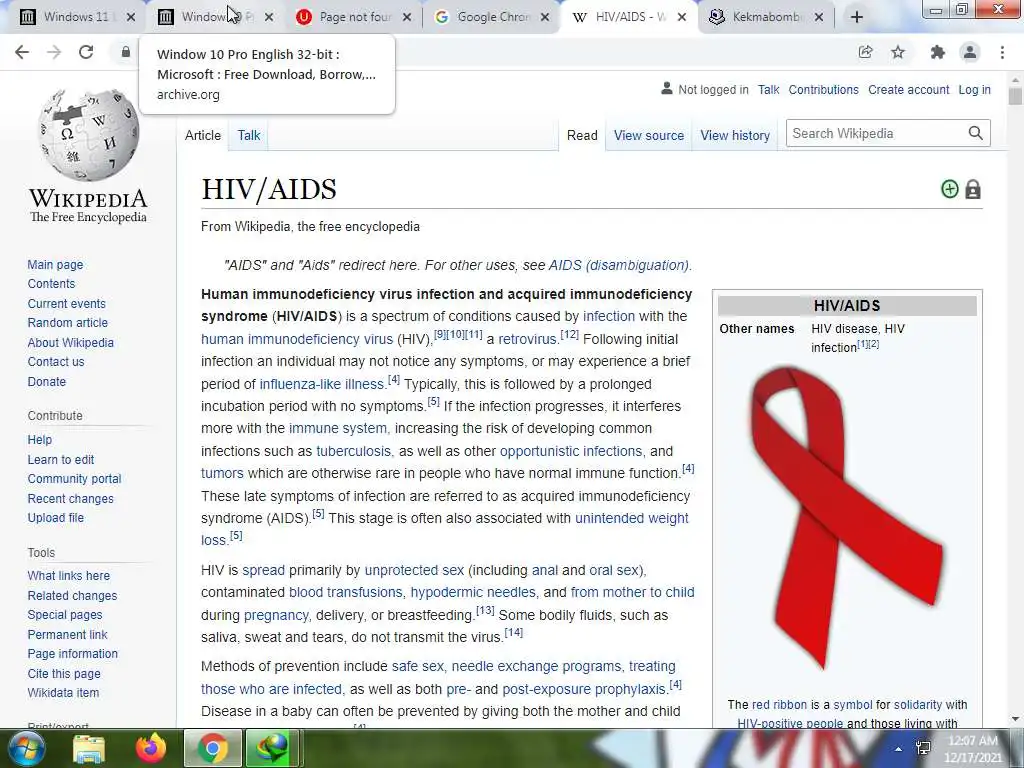Image resolution: width=1024 pixels, height=768 pixels.
Task: Click the page vertical scrollbar thumb
Action: coord(1015,95)
